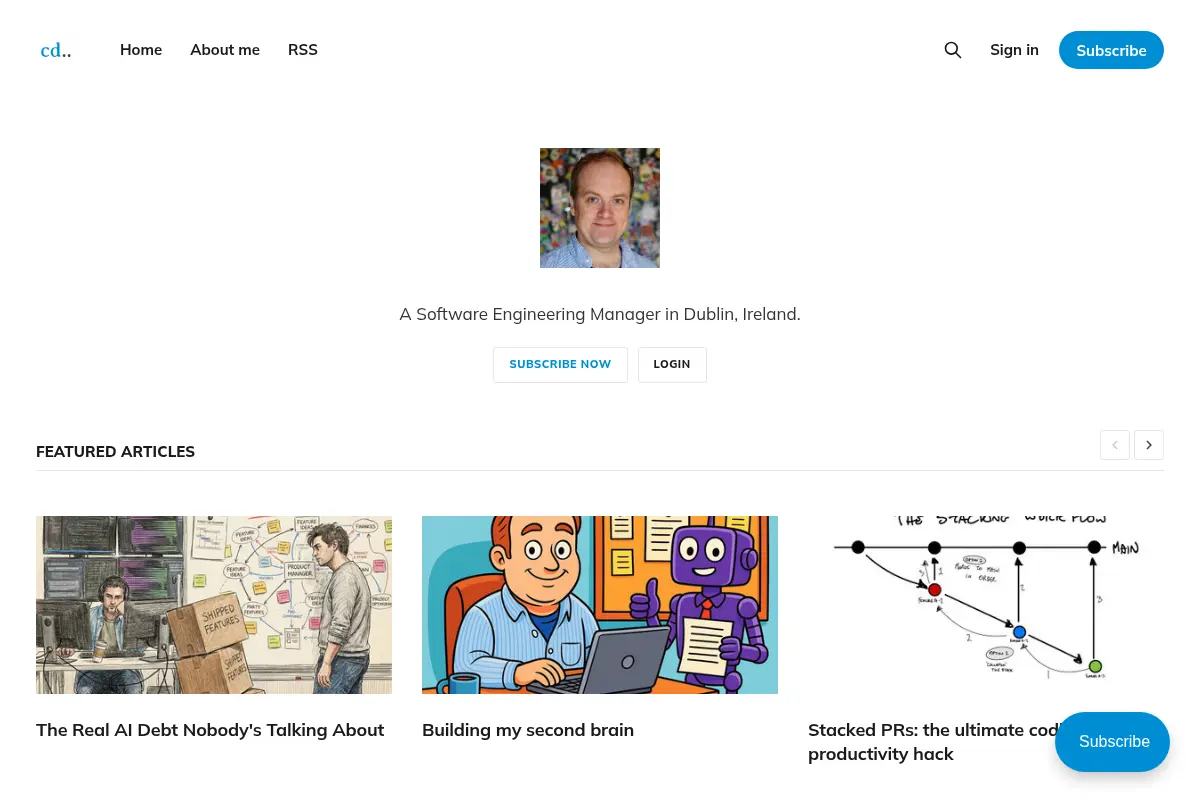The image size is (1200, 800).
Task: Open the Home menu item
Action: (141, 50)
